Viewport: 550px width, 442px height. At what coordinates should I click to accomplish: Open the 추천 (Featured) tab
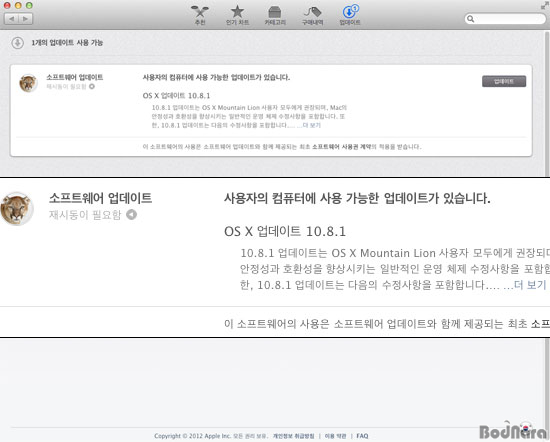pyautogui.click(x=200, y=15)
